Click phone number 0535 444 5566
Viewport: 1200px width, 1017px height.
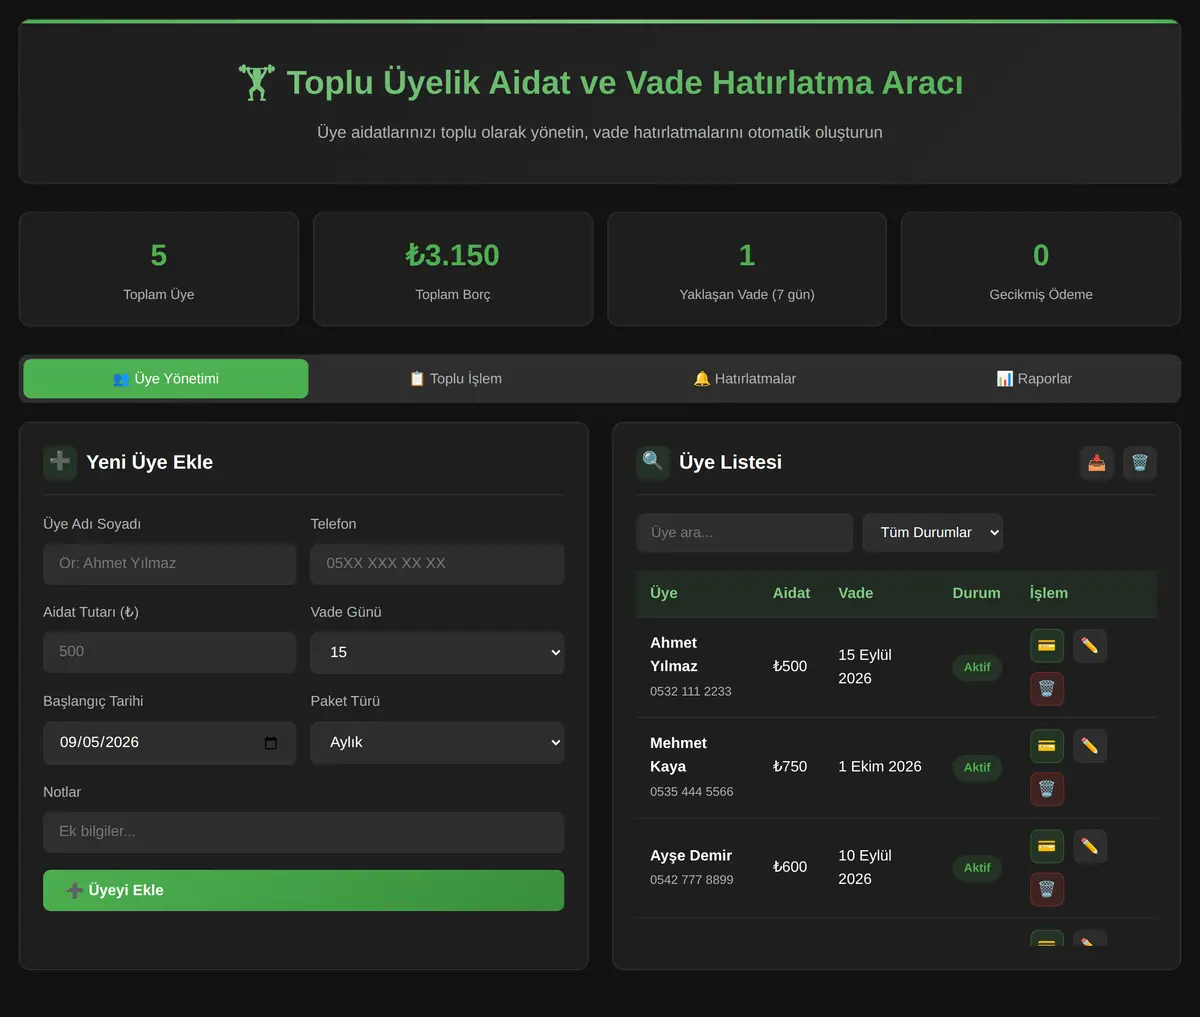692,791
